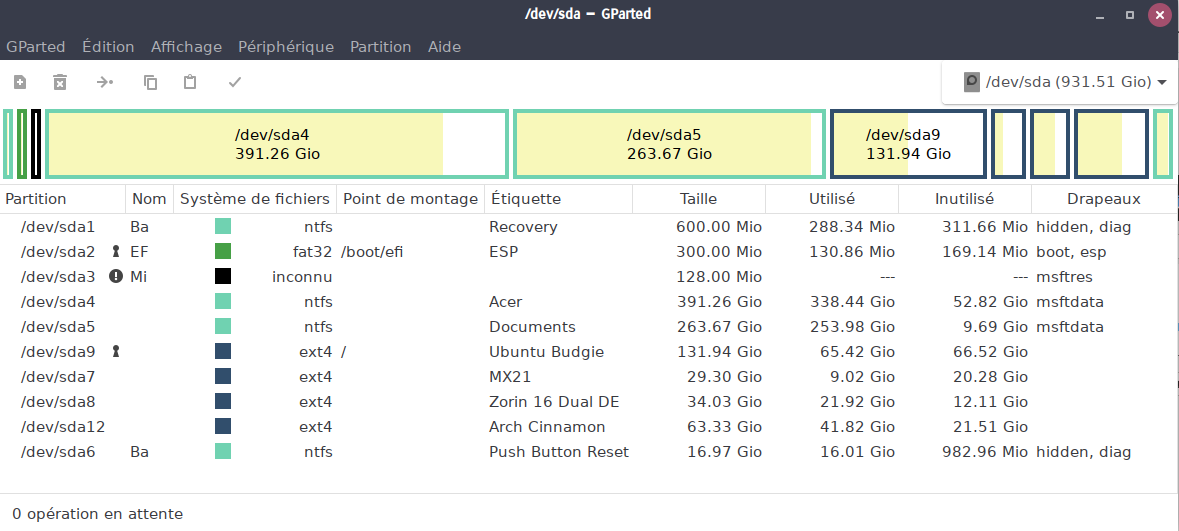Screen dimensions: 1179x531
Task: Select the /dev/sda4 block in disk map
Action: point(277,144)
